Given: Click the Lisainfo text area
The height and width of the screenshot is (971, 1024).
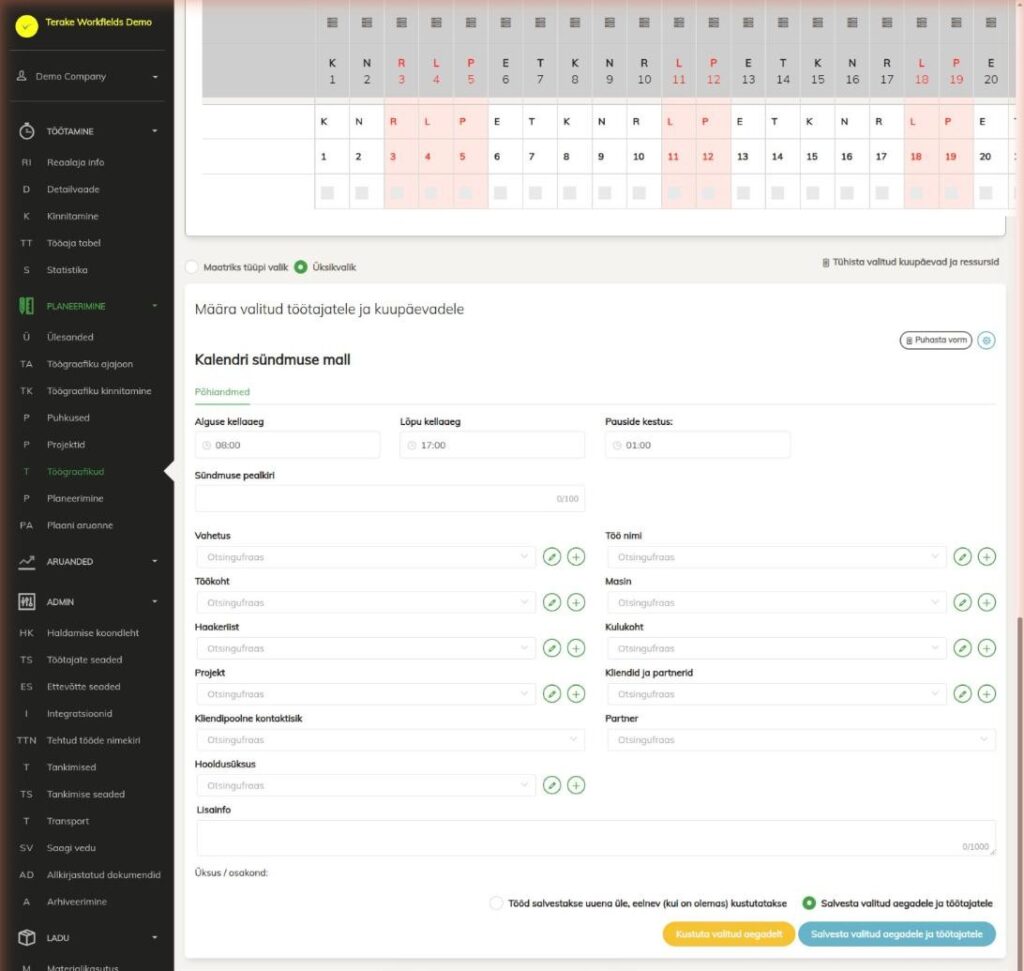Looking at the screenshot, I should coord(596,837).
